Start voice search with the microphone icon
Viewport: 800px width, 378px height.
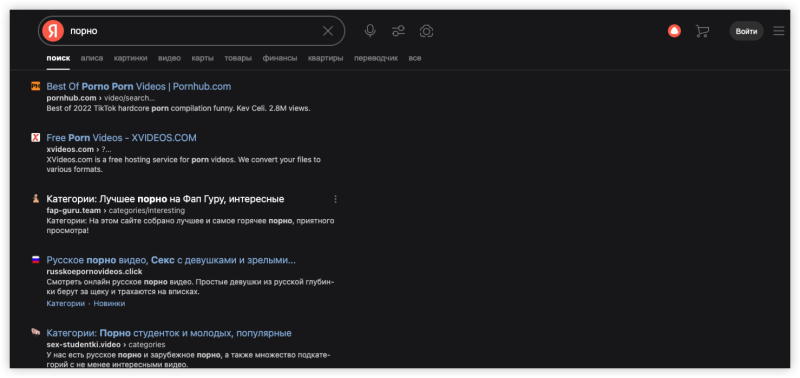(370, 31)
